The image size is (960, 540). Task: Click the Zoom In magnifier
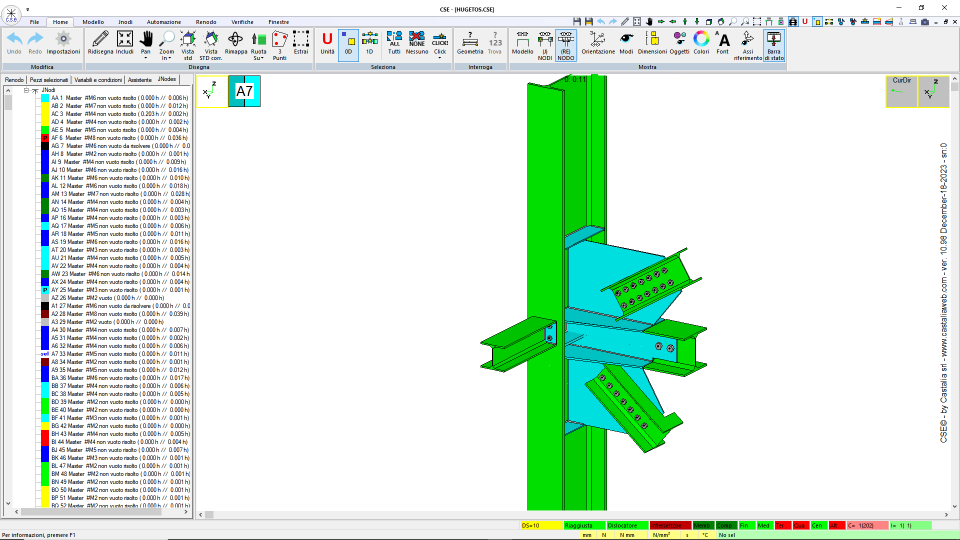point(167,40)
